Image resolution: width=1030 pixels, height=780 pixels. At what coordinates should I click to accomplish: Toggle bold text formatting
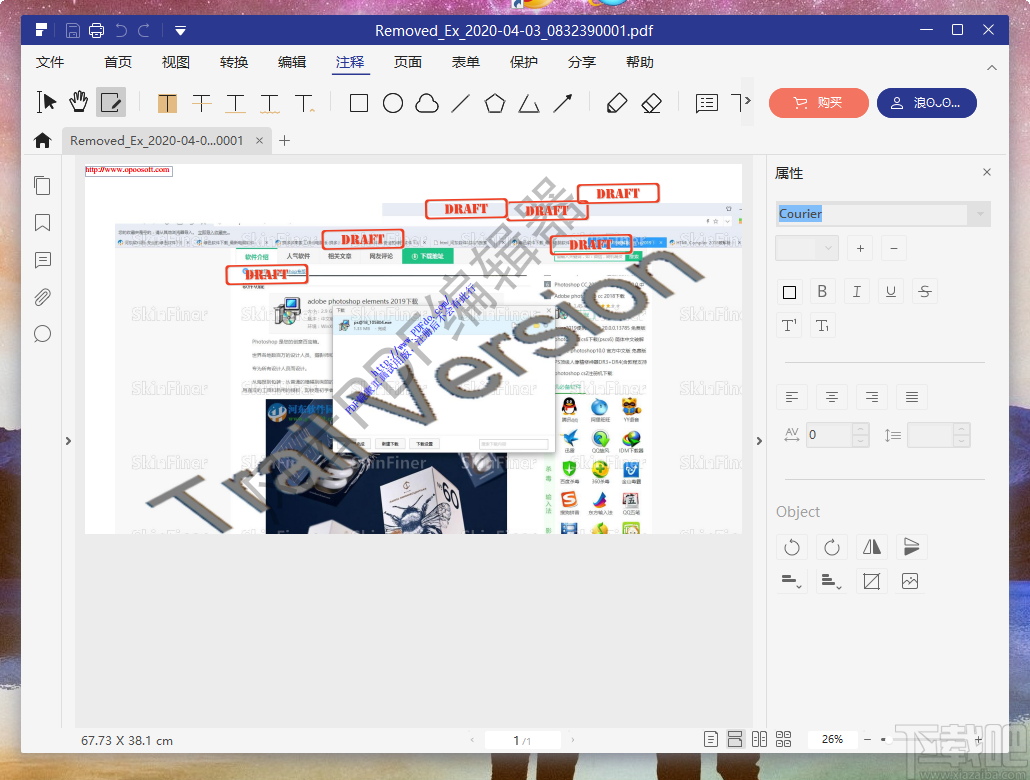pos(822,292)
